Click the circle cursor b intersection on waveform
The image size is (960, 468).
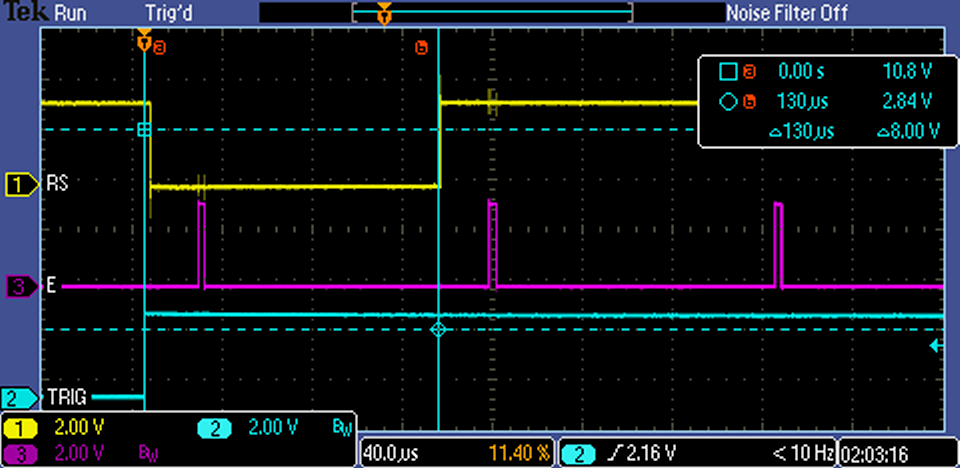tap(437, 328)
